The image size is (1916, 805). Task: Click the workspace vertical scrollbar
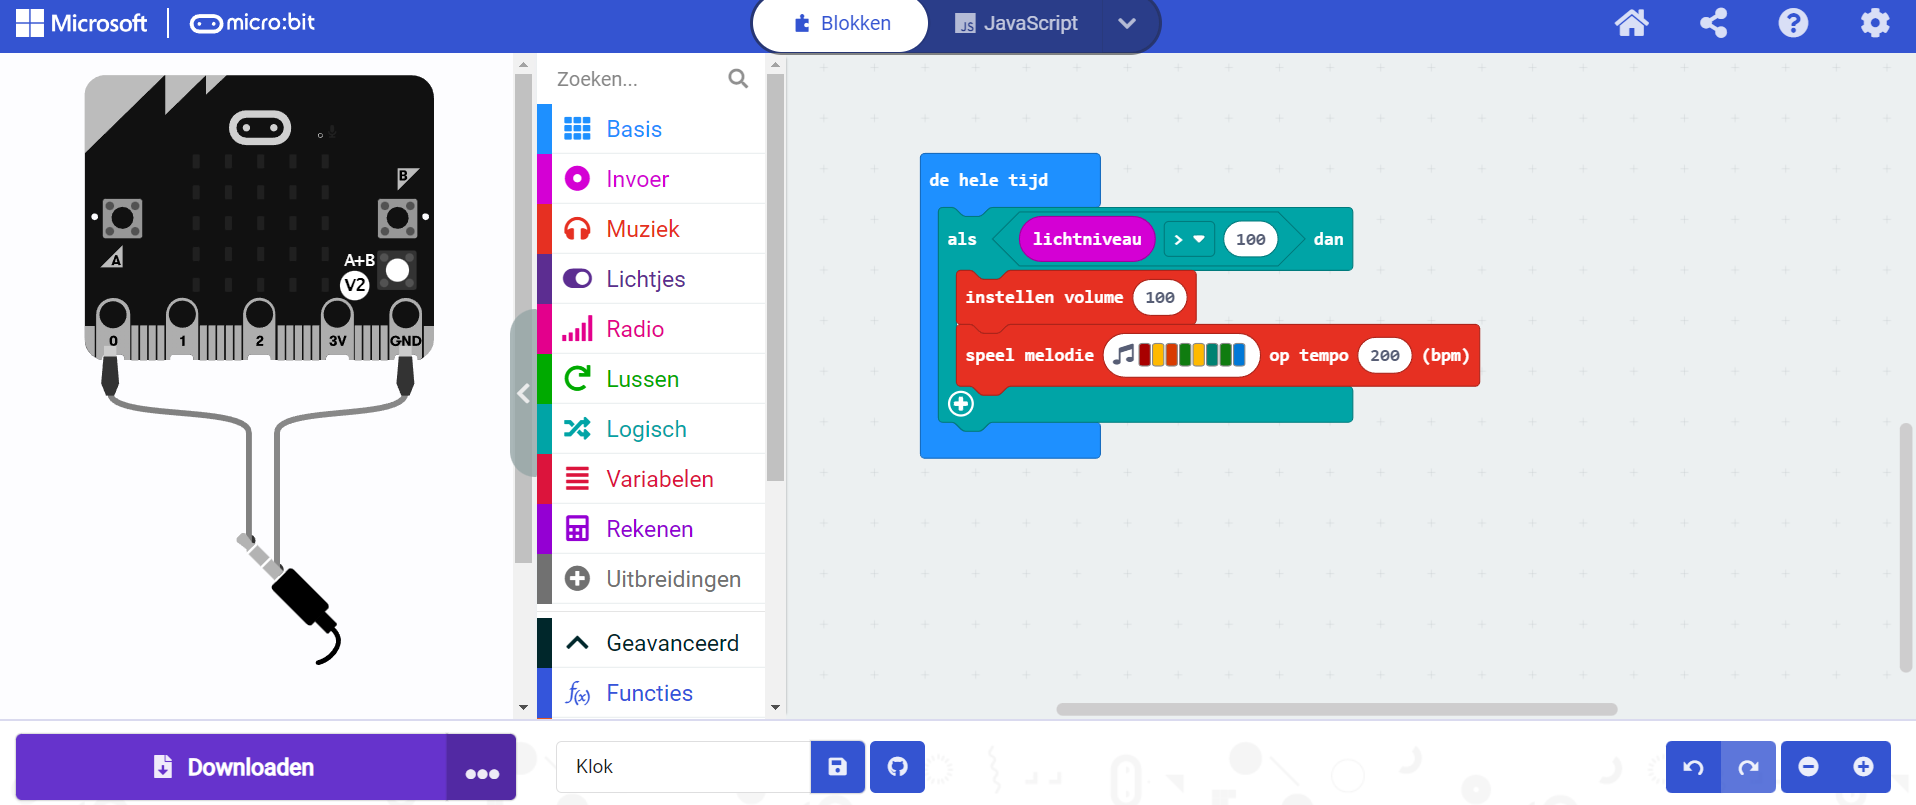pos(1906,548)
